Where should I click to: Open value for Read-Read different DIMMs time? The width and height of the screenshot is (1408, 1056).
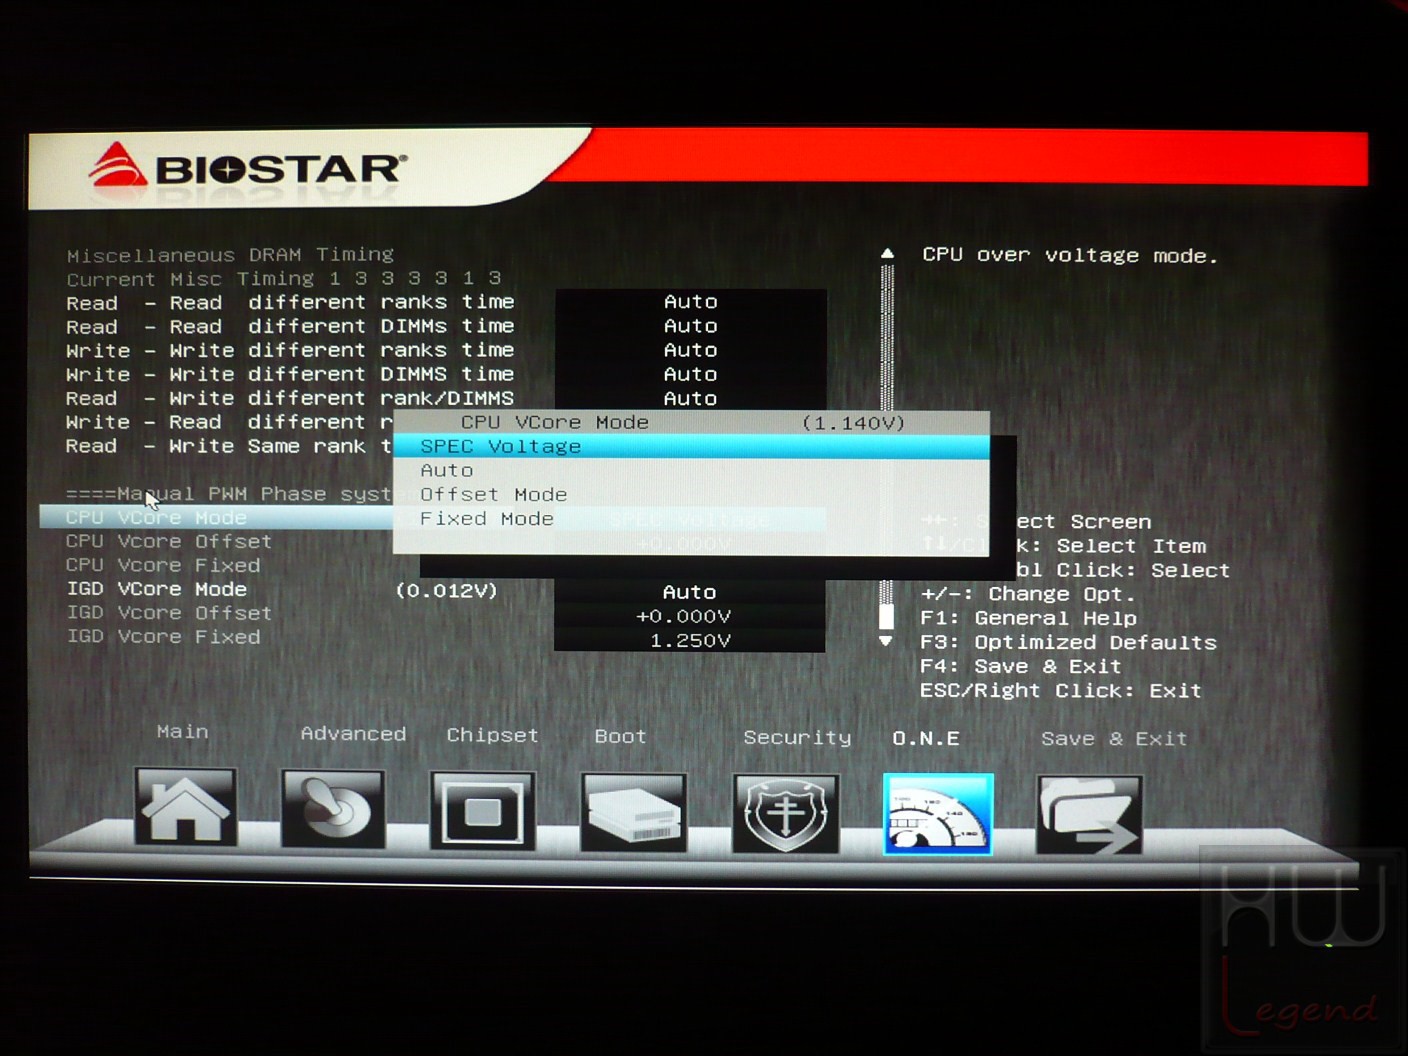coord(691,326)
